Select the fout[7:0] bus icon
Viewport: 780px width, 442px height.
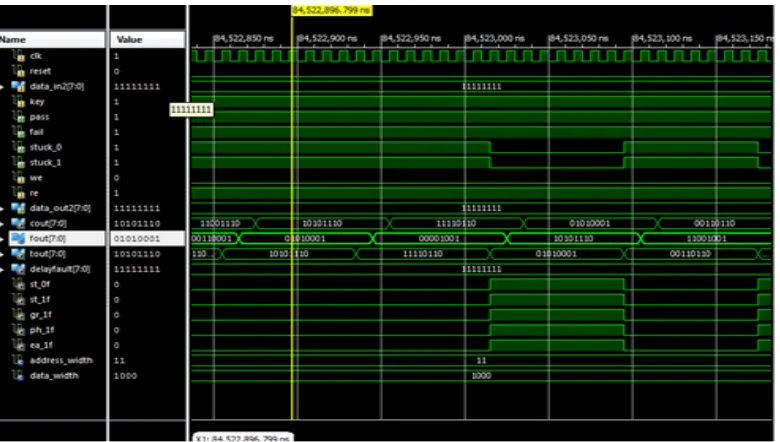(x=18, y=239)
